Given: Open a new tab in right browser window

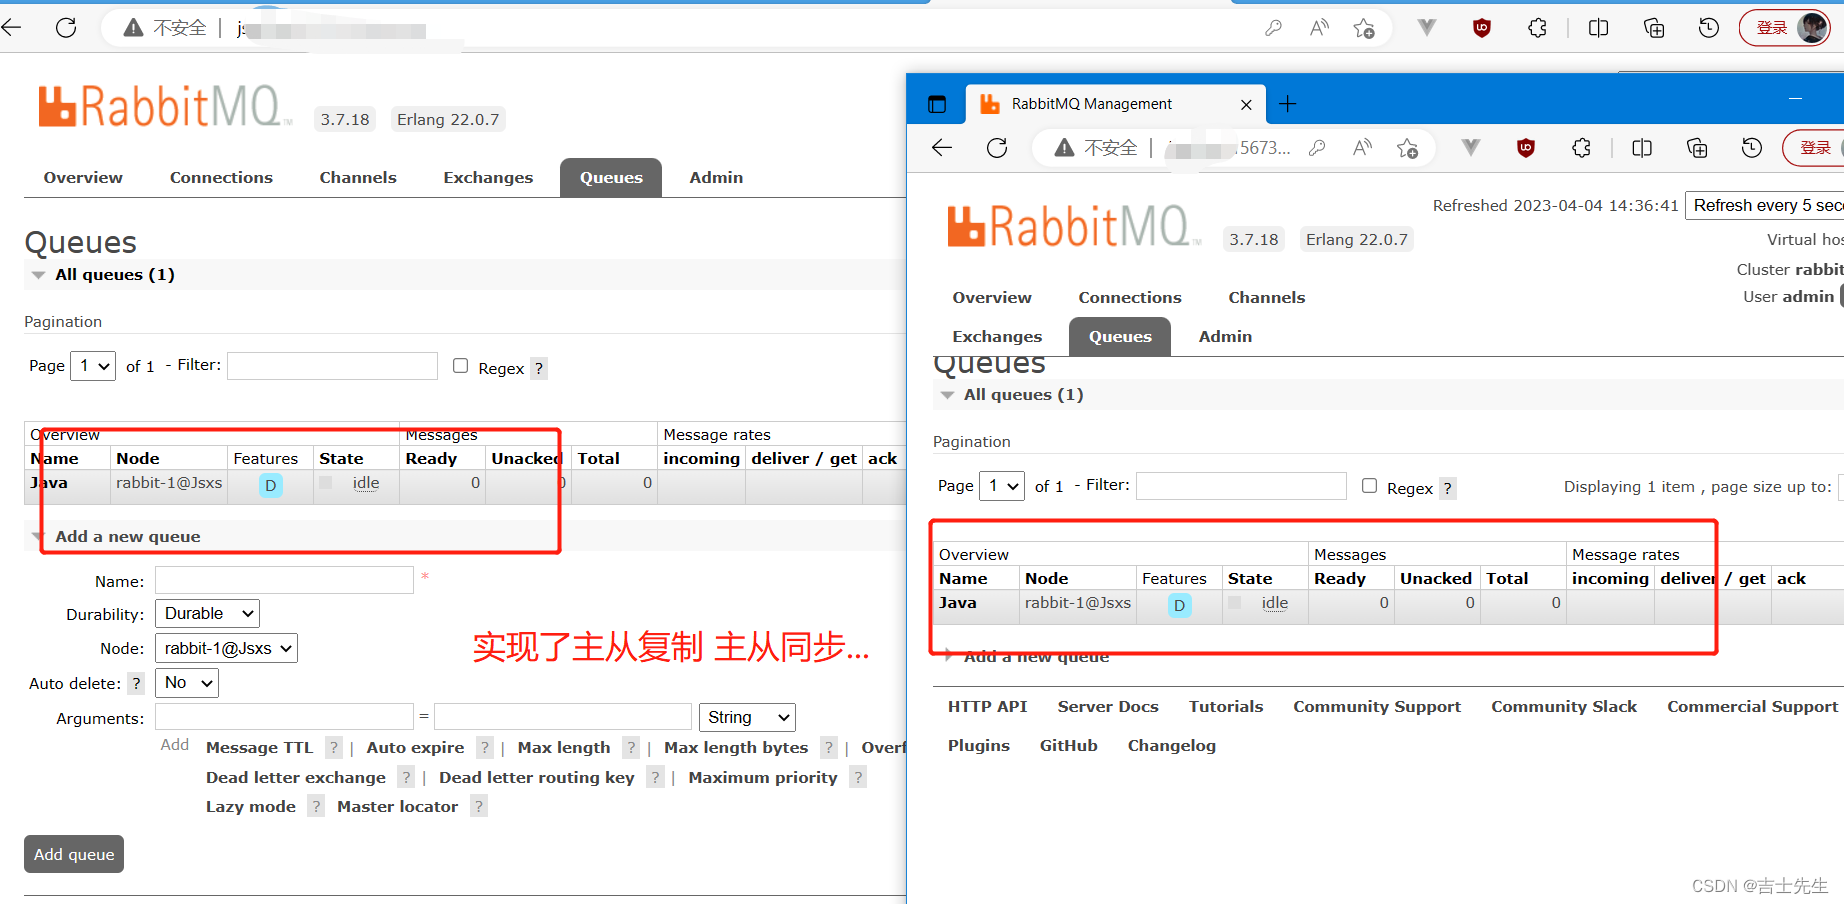Looking at the screenshot, I should (x=1287, y=104).
